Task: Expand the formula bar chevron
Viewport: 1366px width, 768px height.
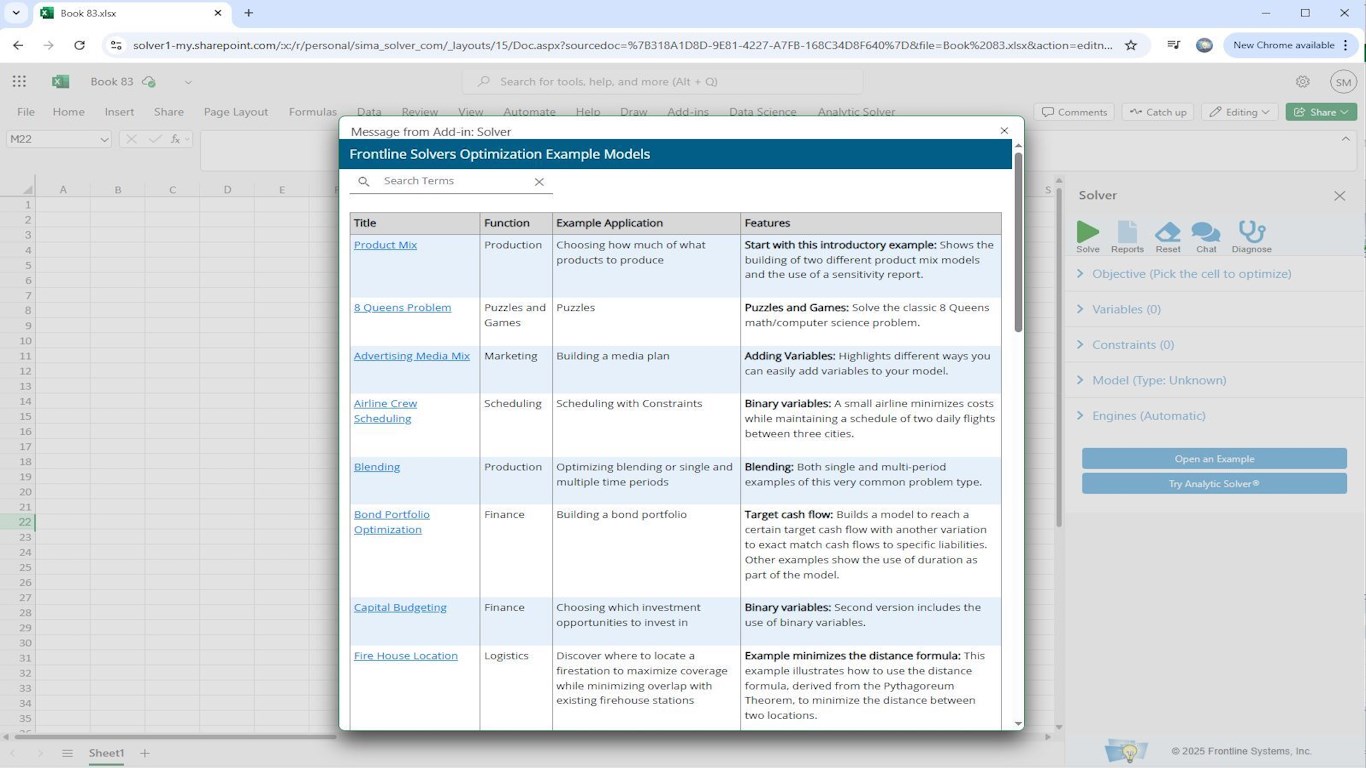Action: tap(1346, 139)
